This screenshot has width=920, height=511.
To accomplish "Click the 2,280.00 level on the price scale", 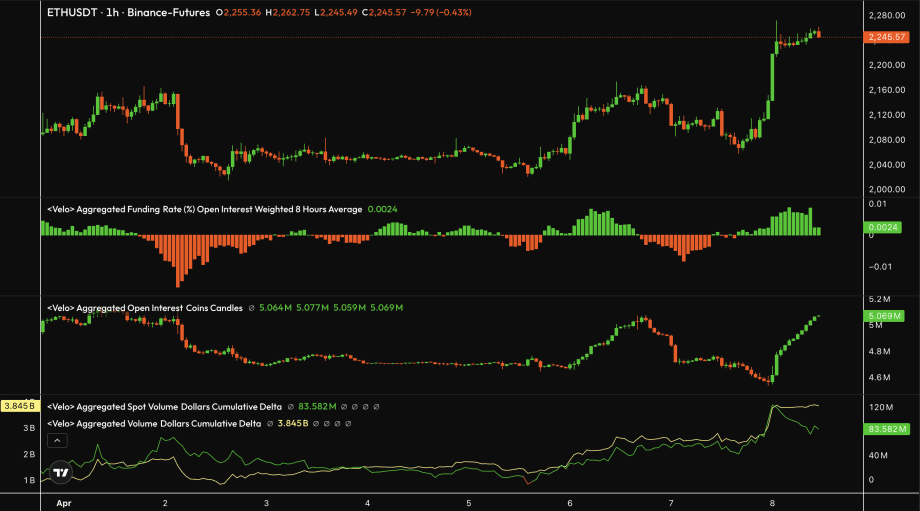I will 887,15.
